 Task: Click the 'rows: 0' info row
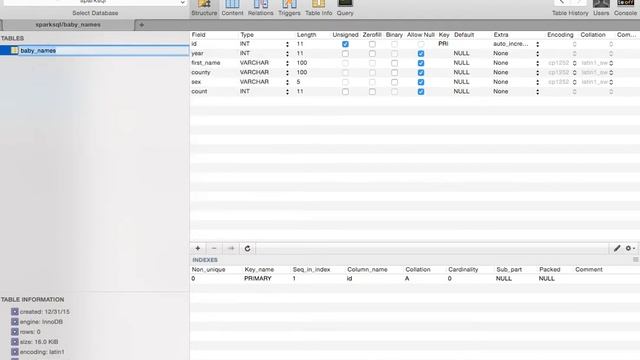30,332
